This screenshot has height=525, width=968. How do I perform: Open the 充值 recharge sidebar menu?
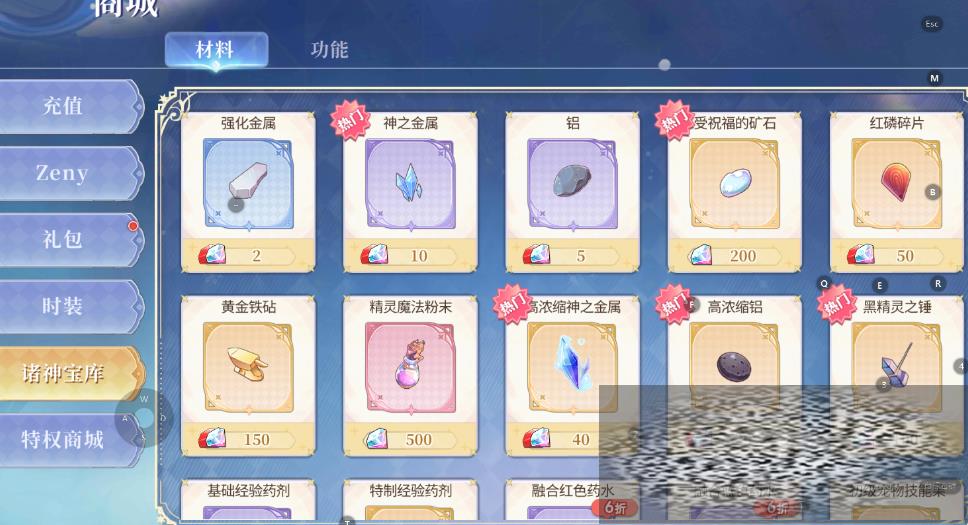[x=69, y=106]
